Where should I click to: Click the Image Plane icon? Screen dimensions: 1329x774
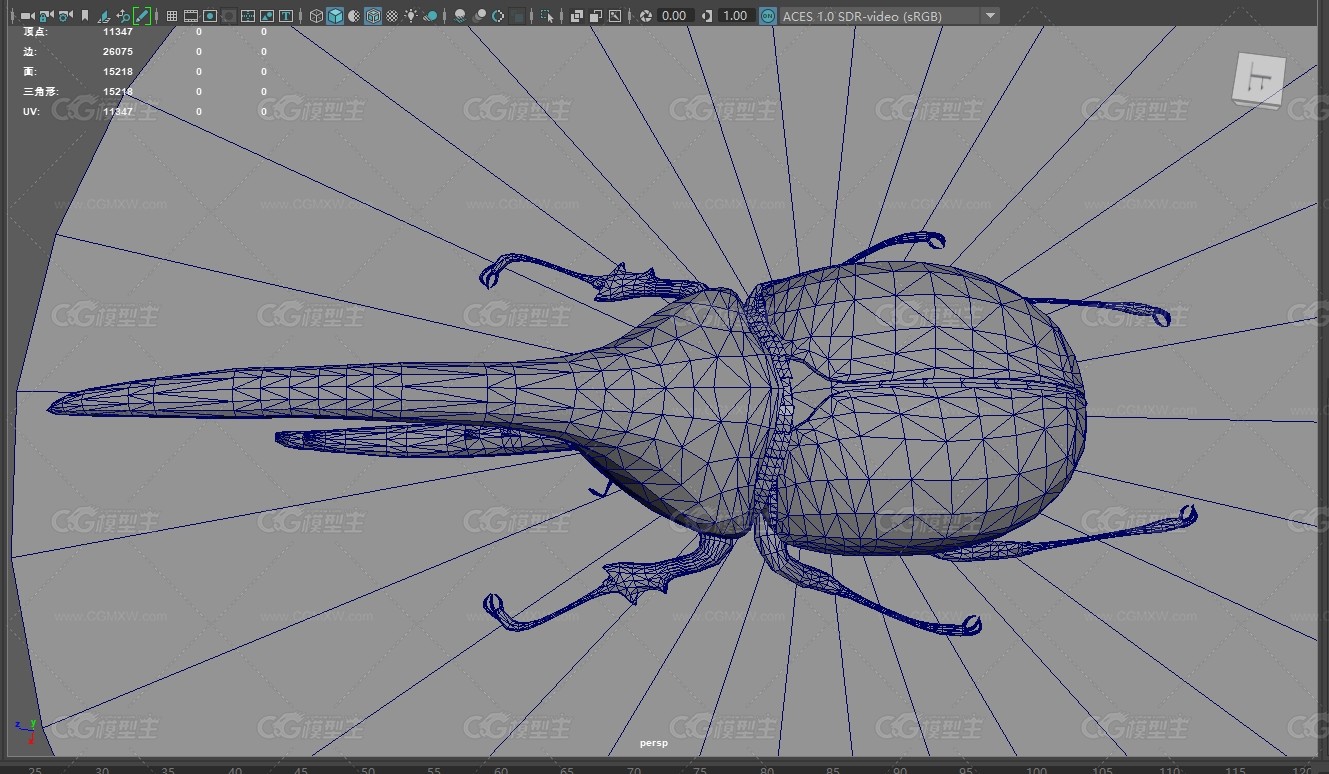coord(104,16)
